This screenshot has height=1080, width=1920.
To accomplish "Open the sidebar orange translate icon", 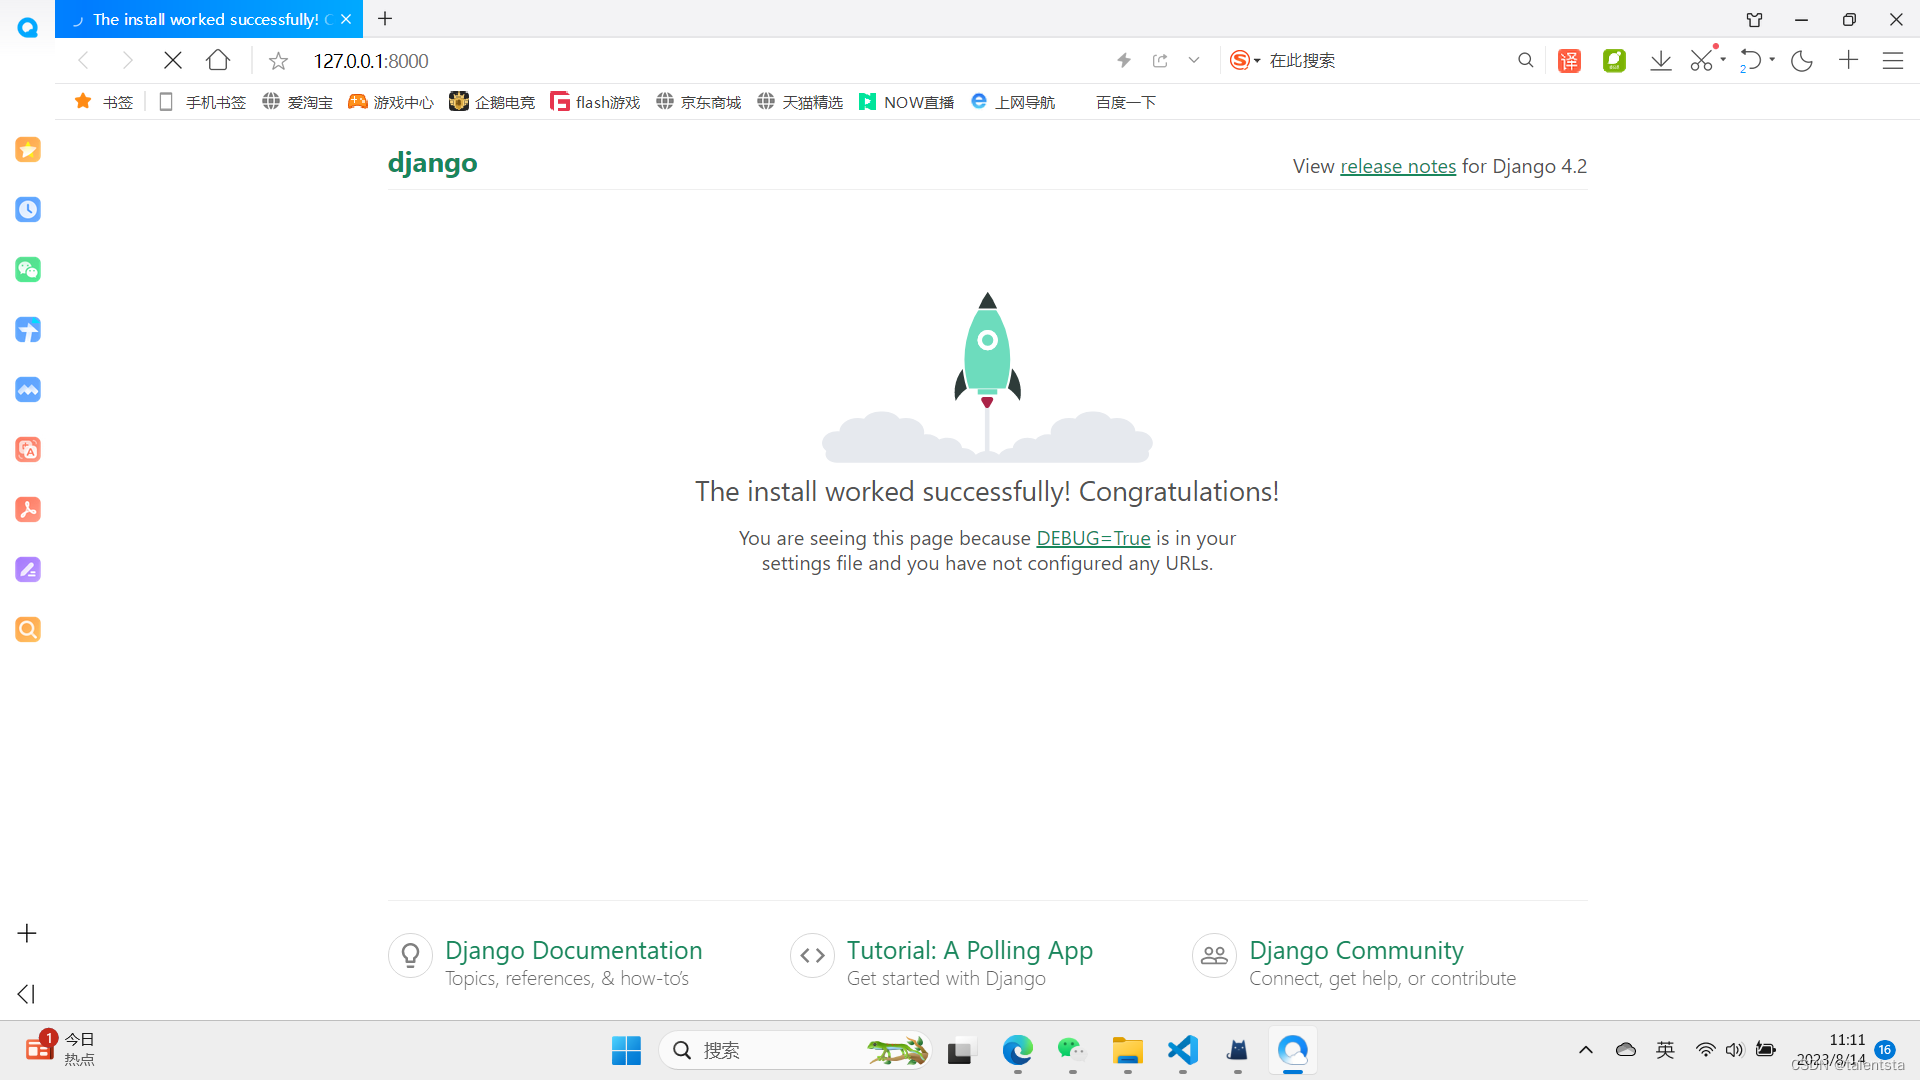I will click(28, 450).
